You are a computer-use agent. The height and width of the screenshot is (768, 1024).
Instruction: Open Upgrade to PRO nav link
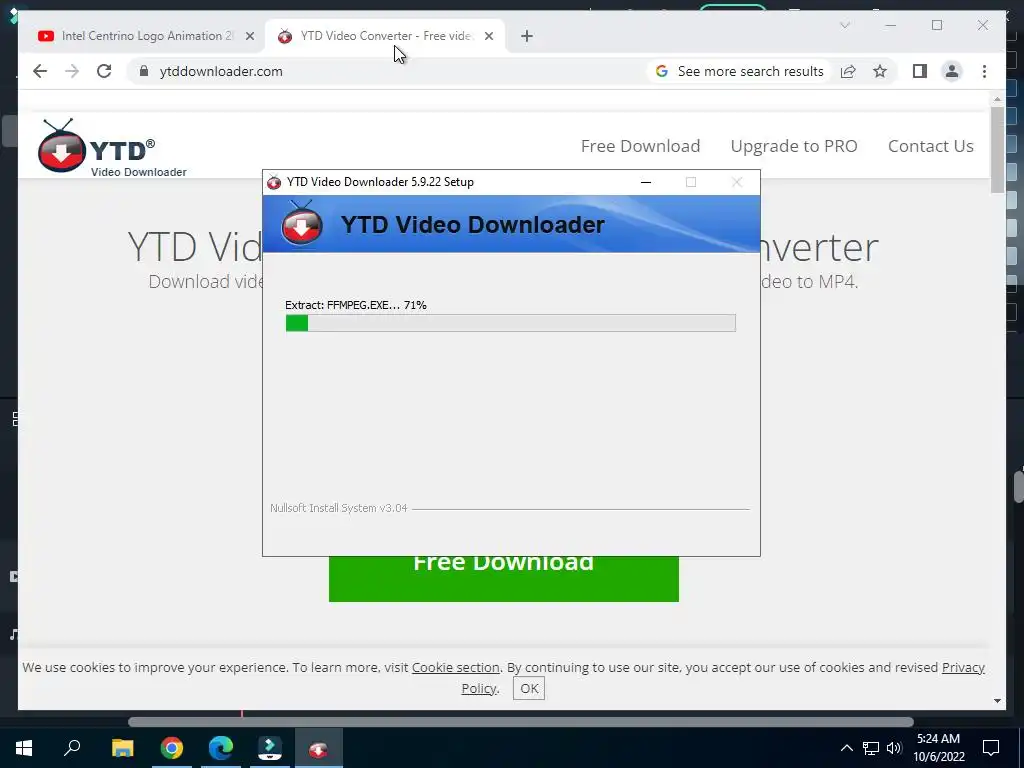(793, 146)
